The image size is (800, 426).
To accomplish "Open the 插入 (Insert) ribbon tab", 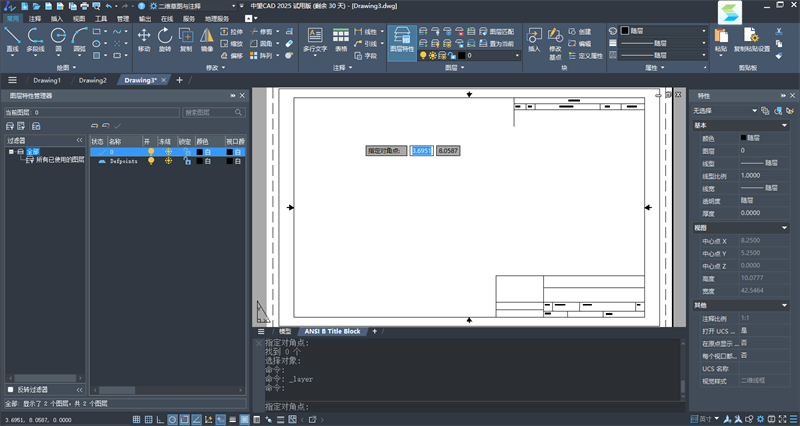I will tap(56, 18).
